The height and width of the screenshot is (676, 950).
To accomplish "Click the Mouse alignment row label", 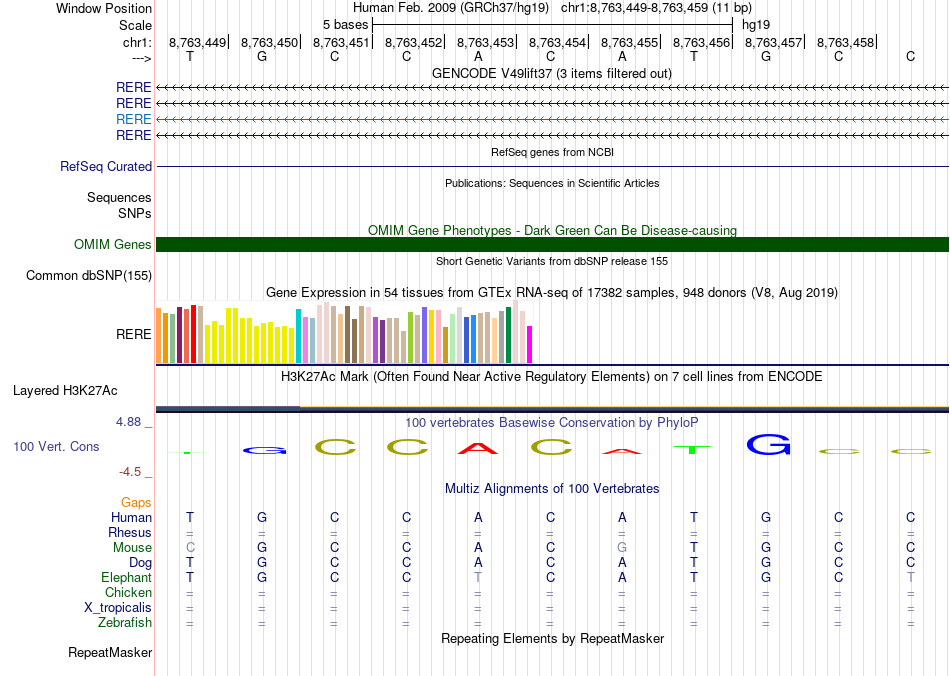I will tap(132, 548).
